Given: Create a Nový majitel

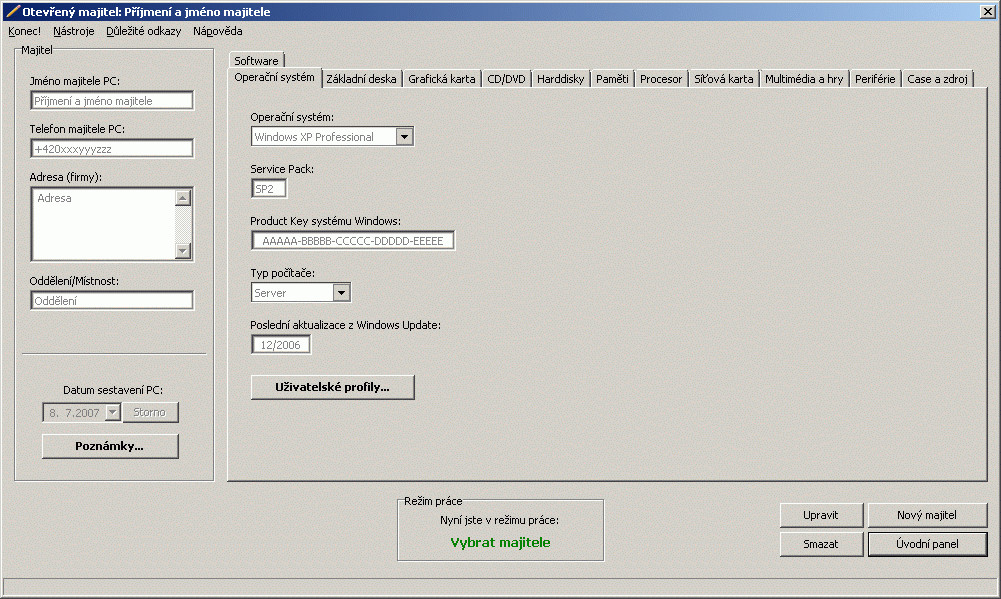Looking at the screenshot, I should (x=927, y=515).
